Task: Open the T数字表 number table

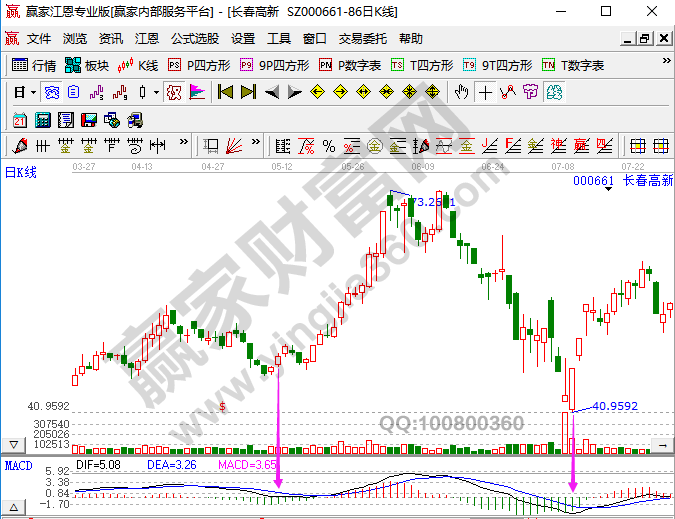Action: [573, 66]
